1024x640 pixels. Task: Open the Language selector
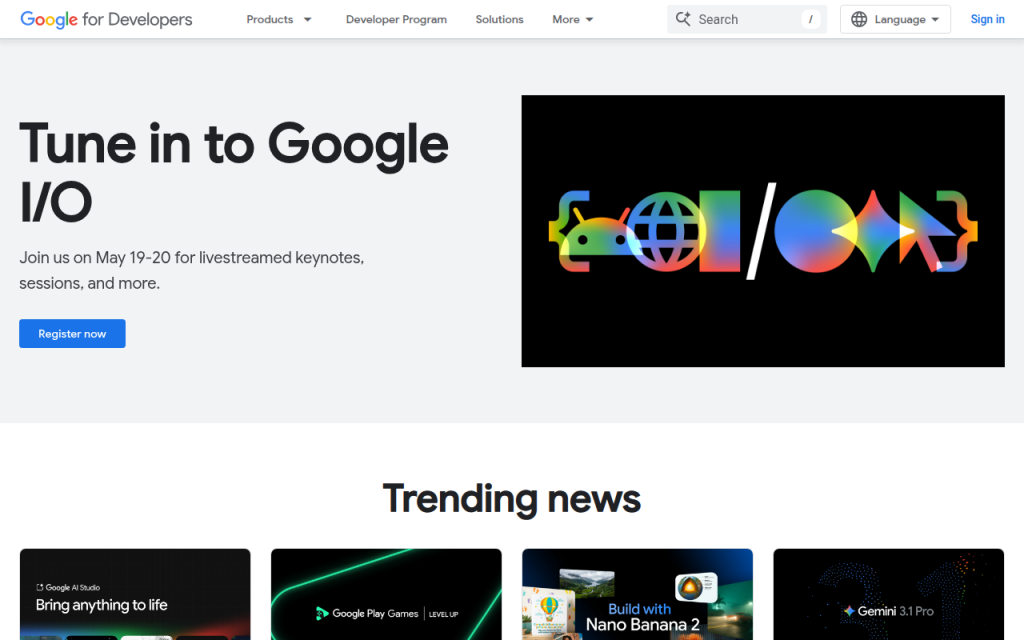tap(895, 19)
